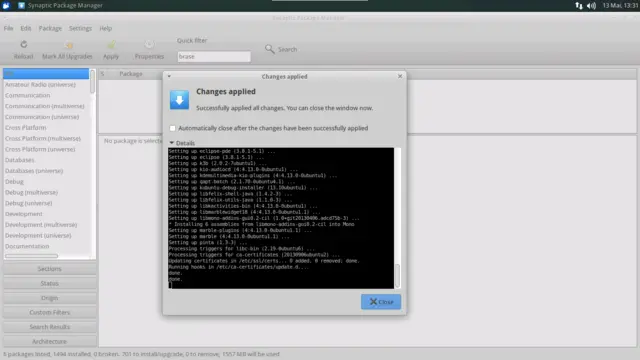Click the network indicator in system tray
The height and width of the screenshot is (360, 640).
pyautogui.click(x=579, y=6)
